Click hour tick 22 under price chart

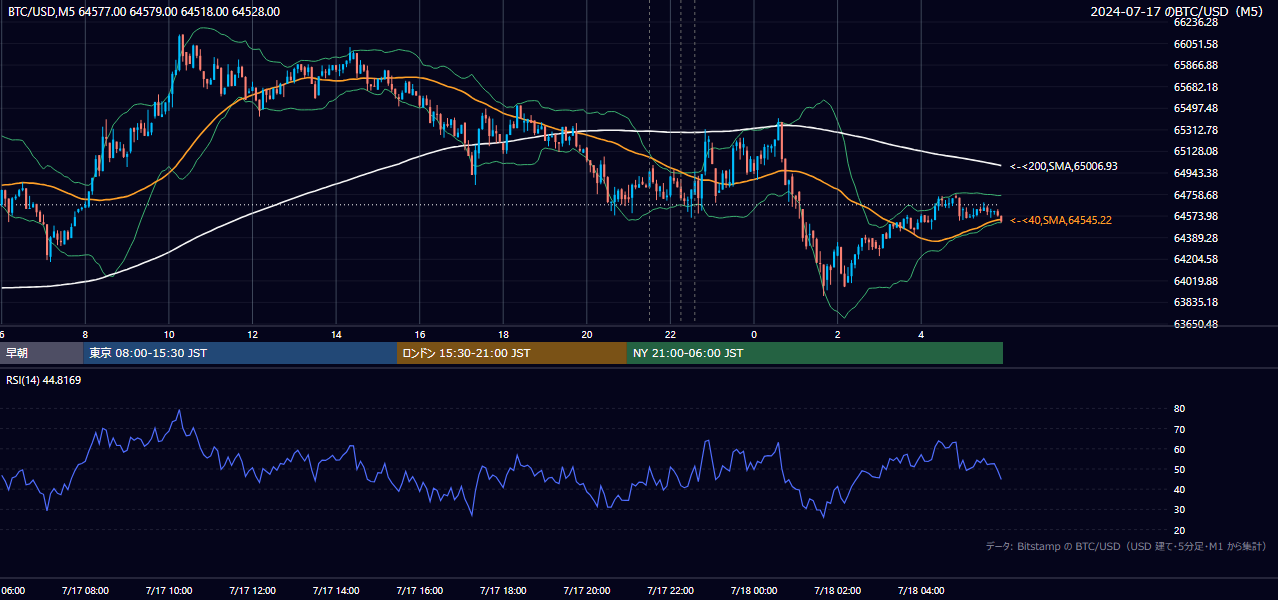point(671,334)
